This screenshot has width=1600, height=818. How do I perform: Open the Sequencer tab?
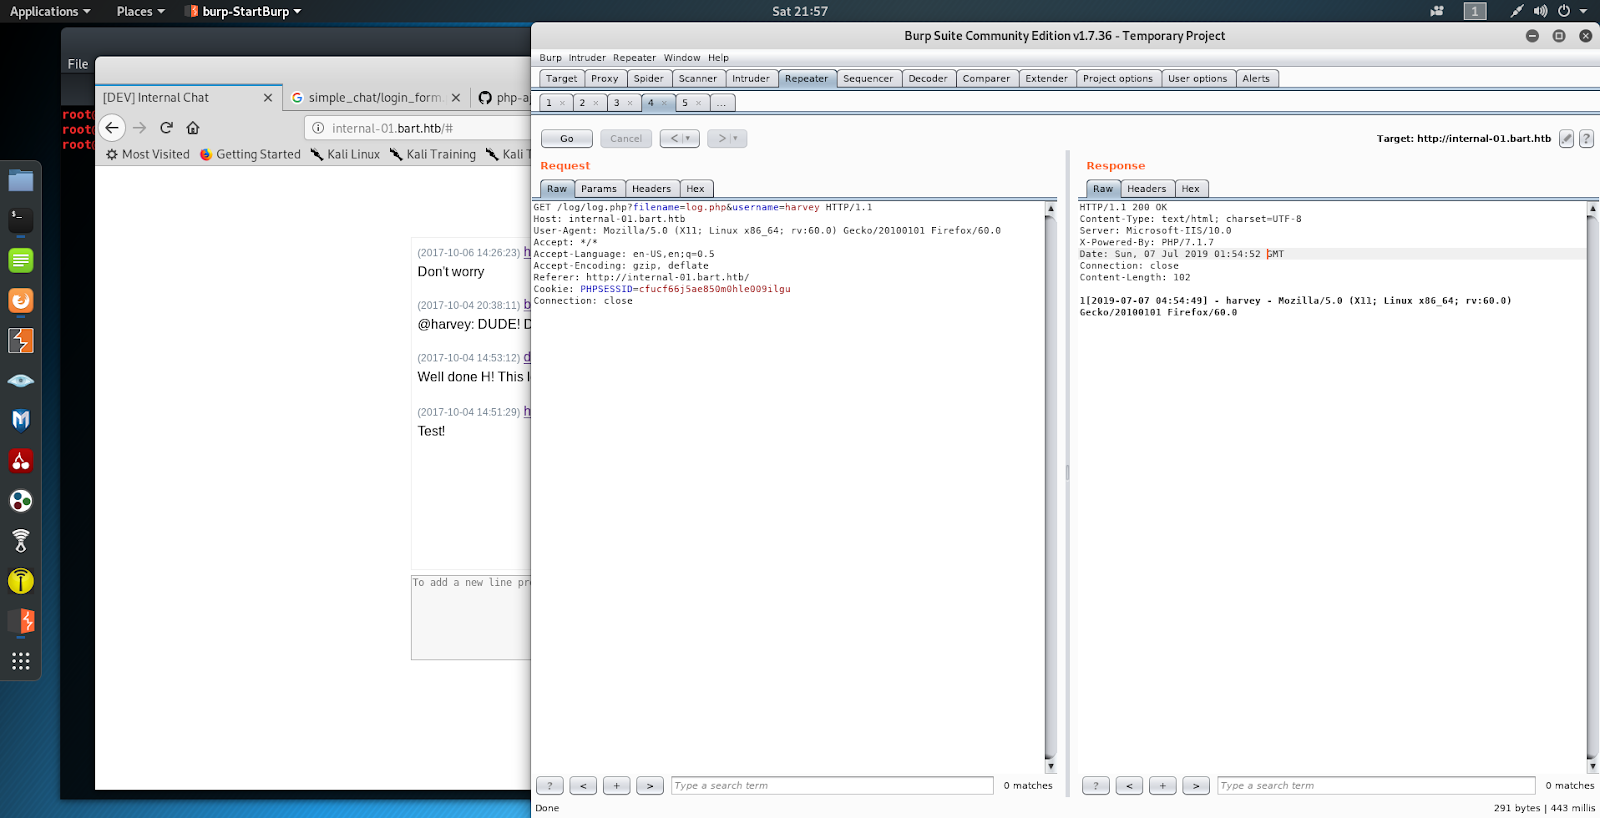(x=868, y=79)
